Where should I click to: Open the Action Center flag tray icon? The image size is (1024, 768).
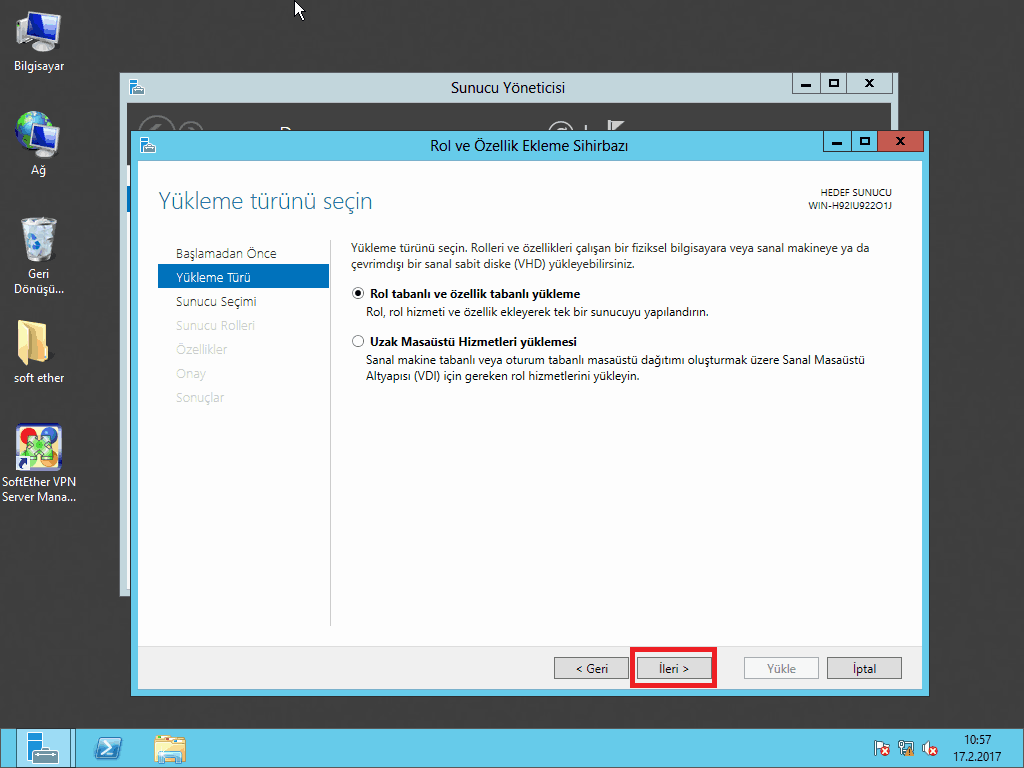point(882,748)
